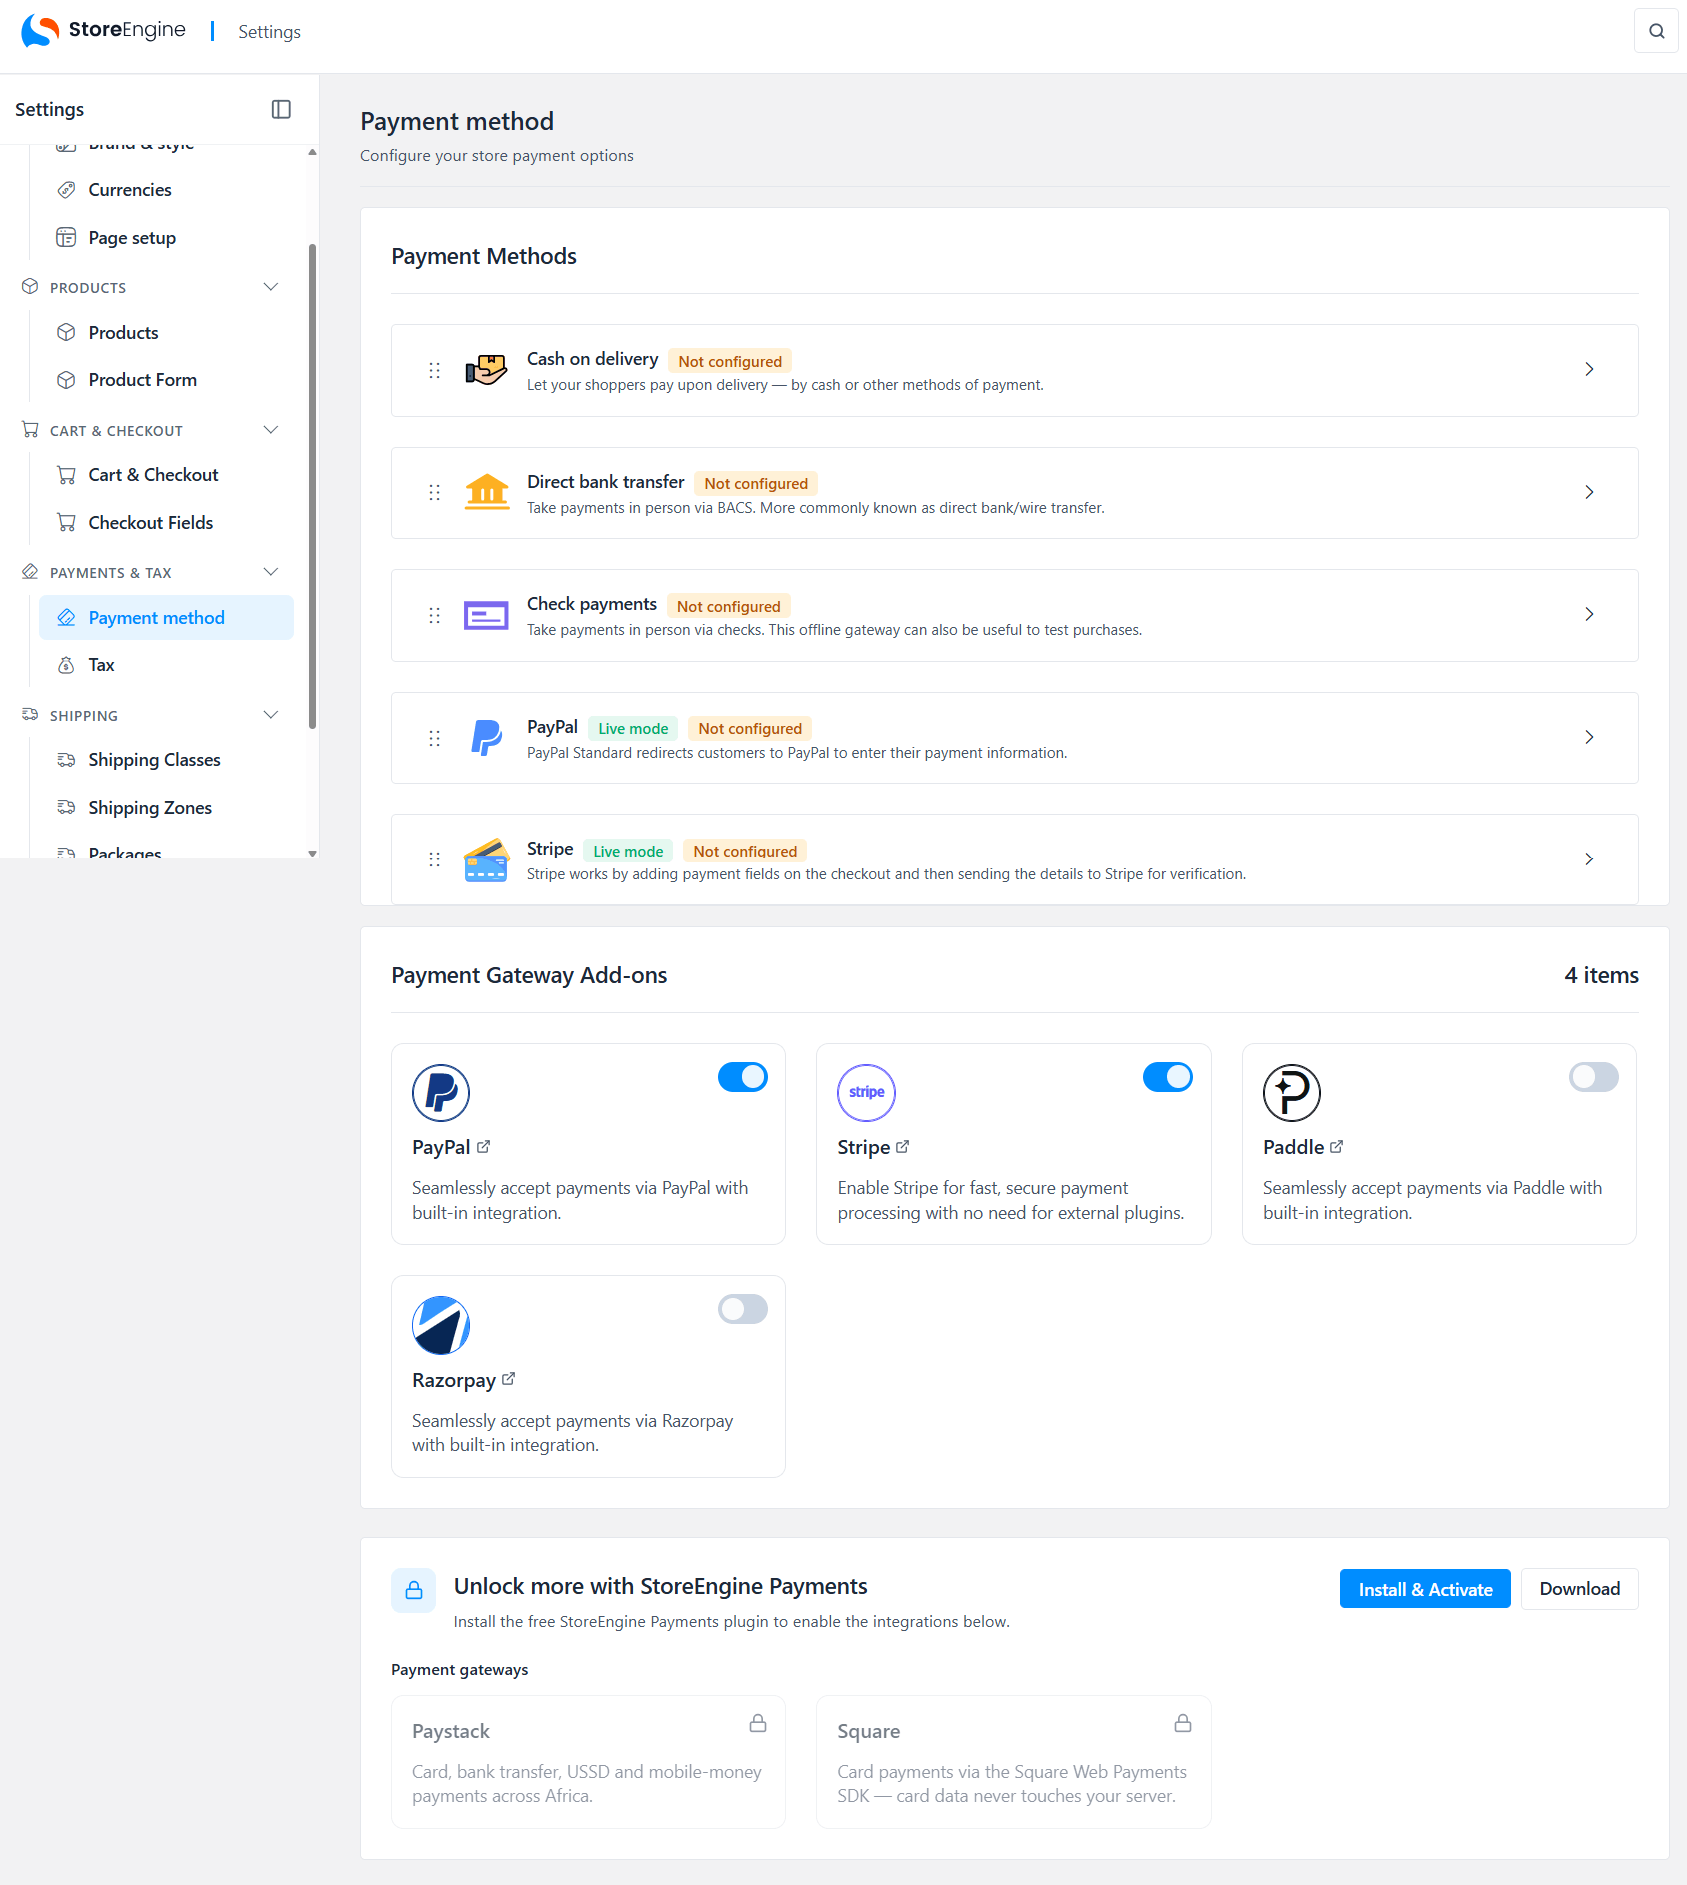
Task: Collapse the PRODUCTS sidebar section
Action: (270, 287)
